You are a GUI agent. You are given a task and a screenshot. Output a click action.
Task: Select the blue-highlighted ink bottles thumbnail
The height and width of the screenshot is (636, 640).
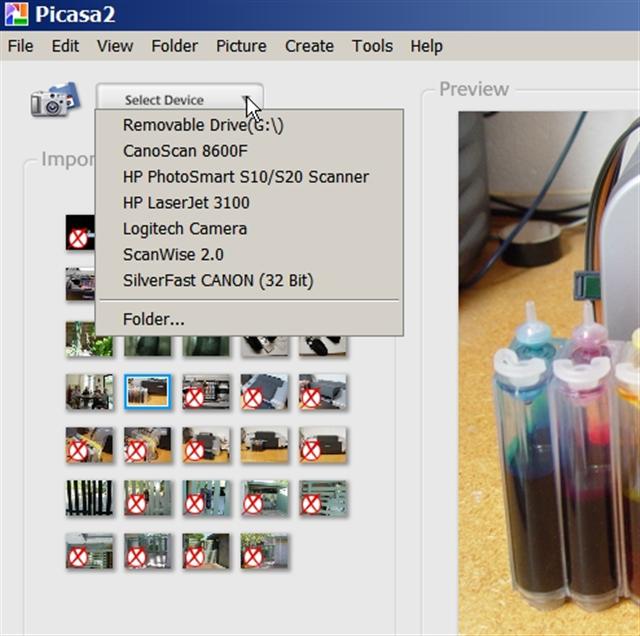coord(147,391)
